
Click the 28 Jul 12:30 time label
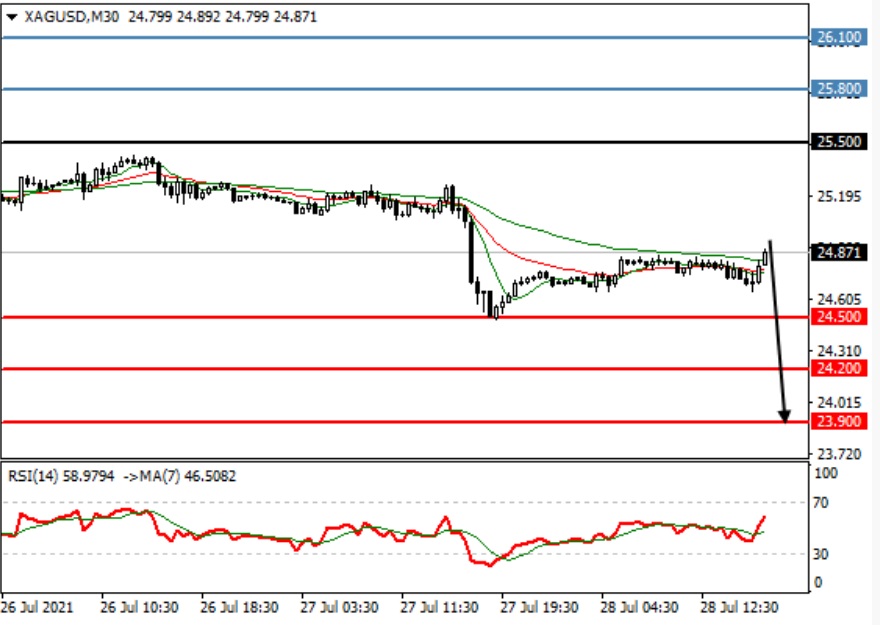[x=739, y=608]
